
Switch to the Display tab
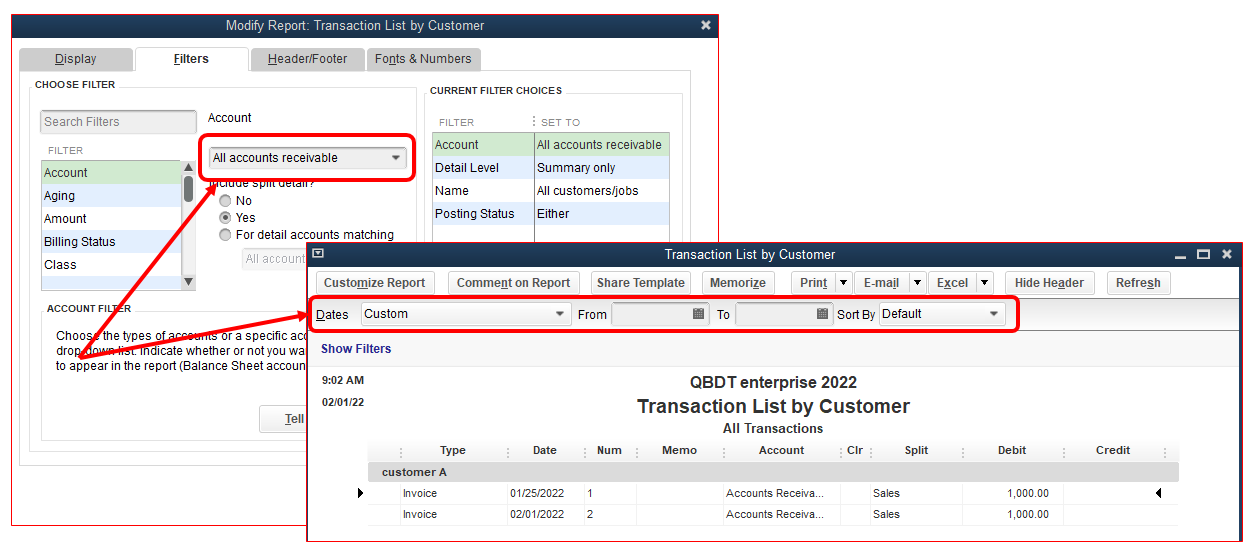point(75,59)
